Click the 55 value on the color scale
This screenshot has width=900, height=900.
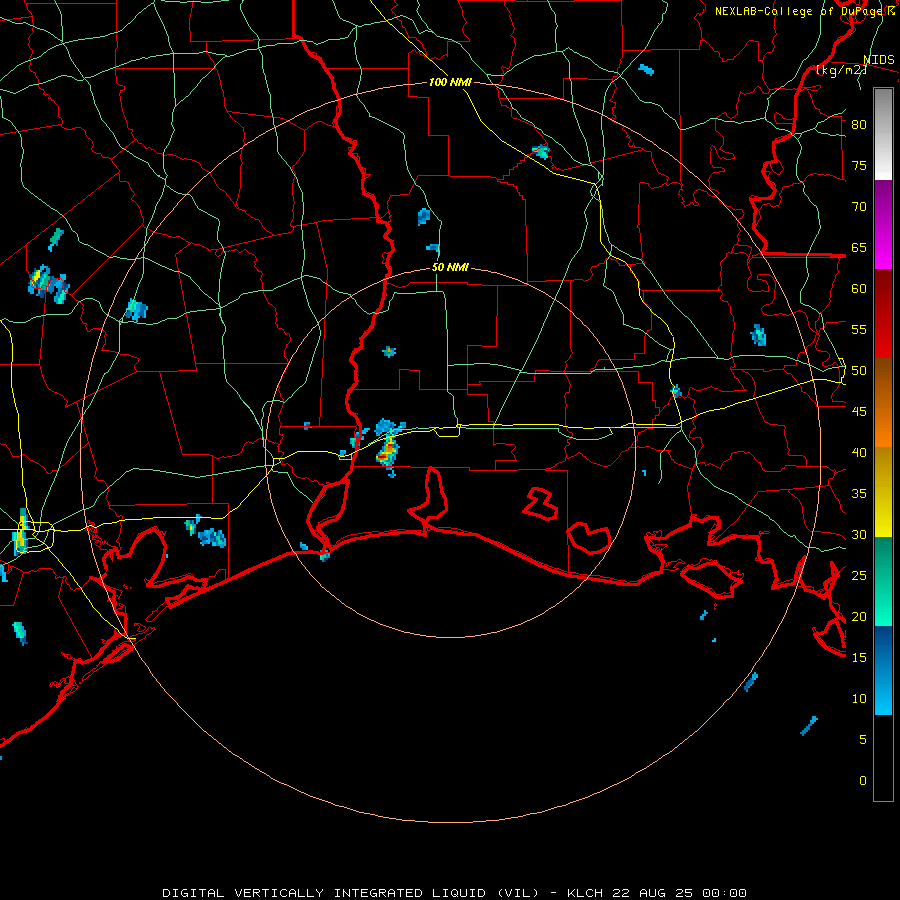[859, 329]
